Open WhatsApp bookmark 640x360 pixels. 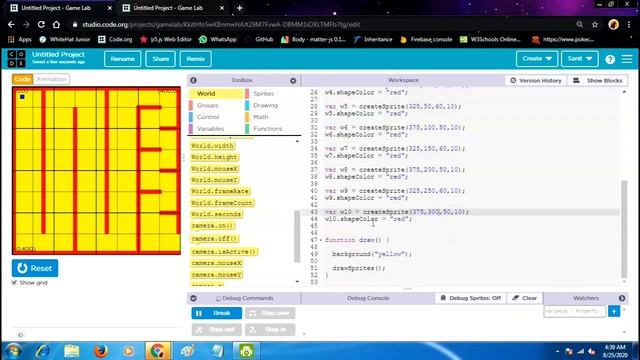[218, 40]
